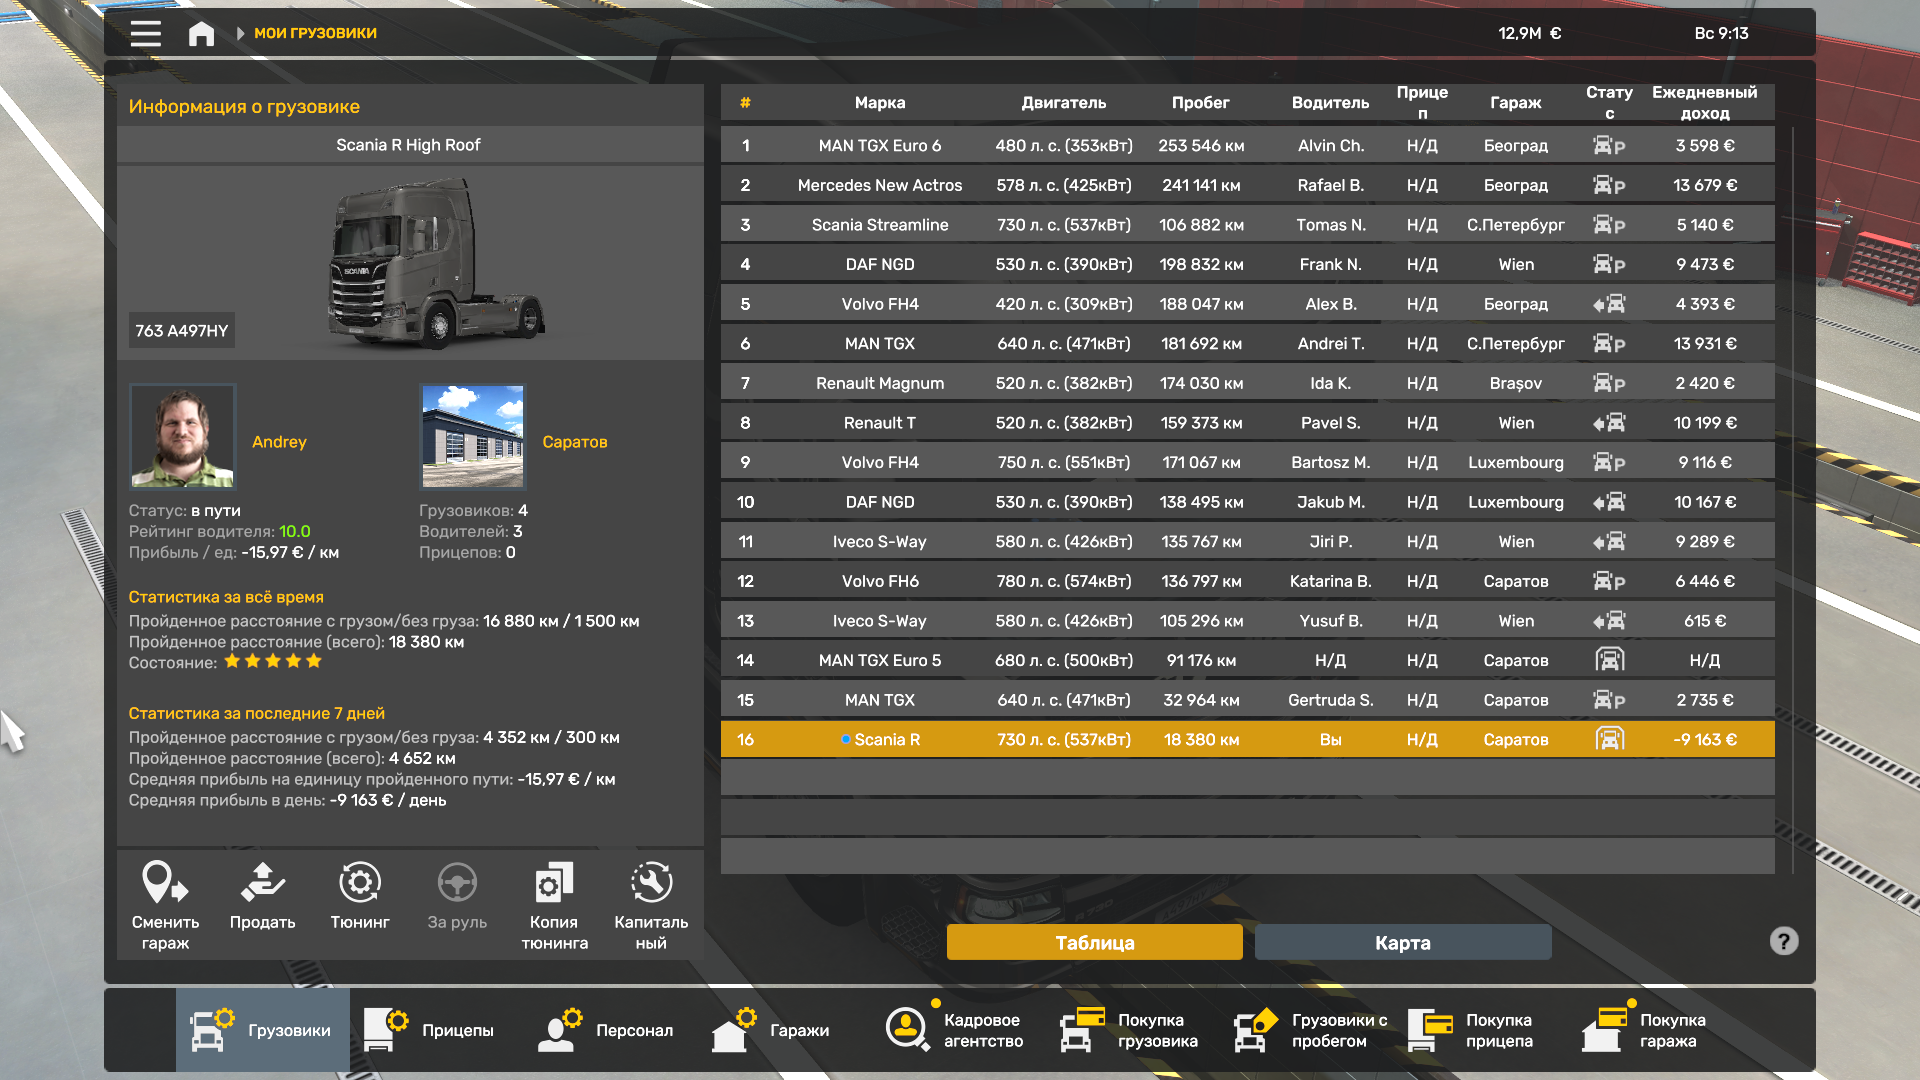This screenshot has height=1080, width=1920.
Task: Select the highlighted Scania R row
Action: (1247, 739)
